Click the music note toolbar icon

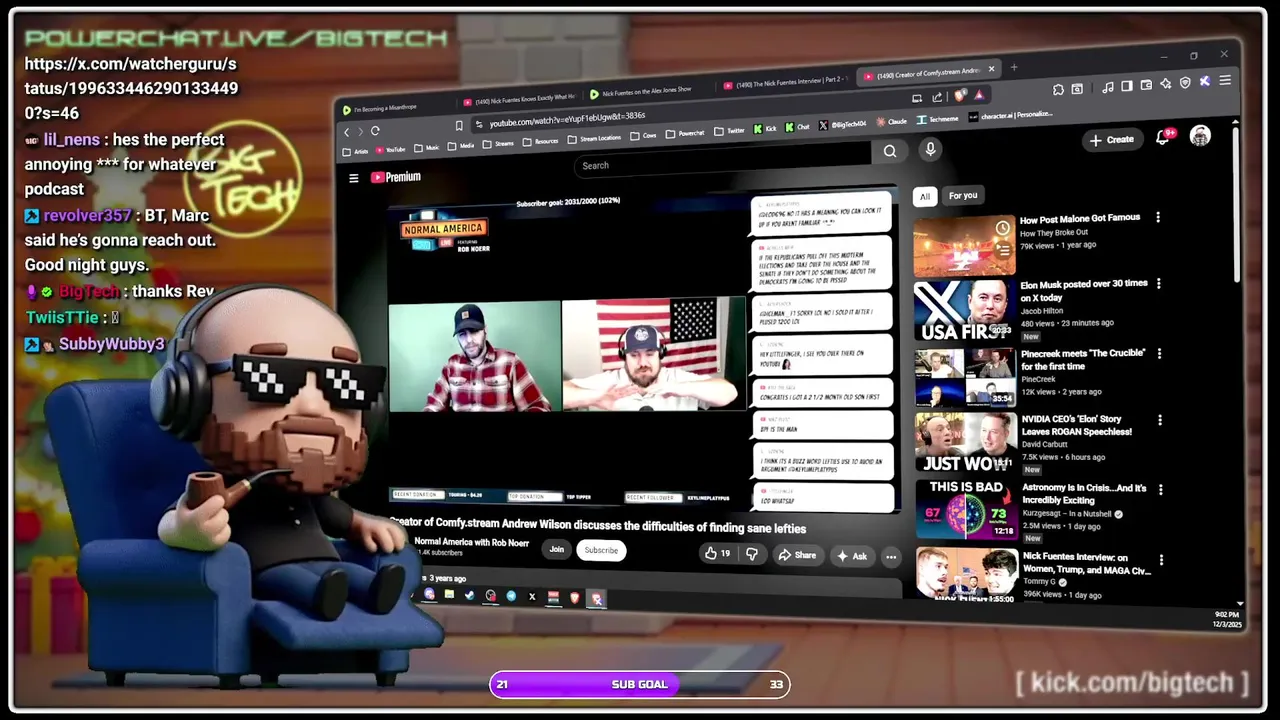1108,87
